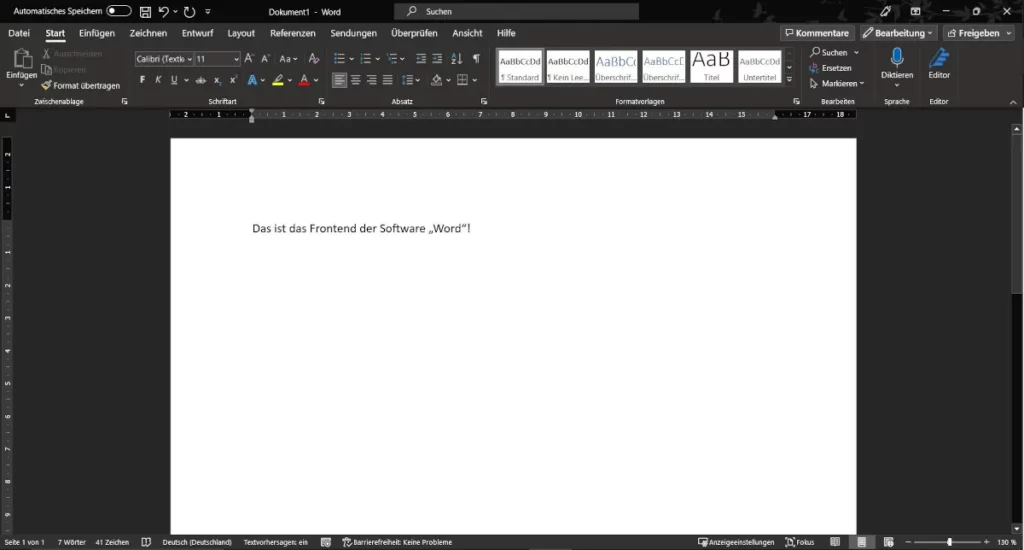Screen dimensions: 1024x550
Task: Open spelling check book icon in status bar
Action: pyautogui.click(x=146, y=542)
